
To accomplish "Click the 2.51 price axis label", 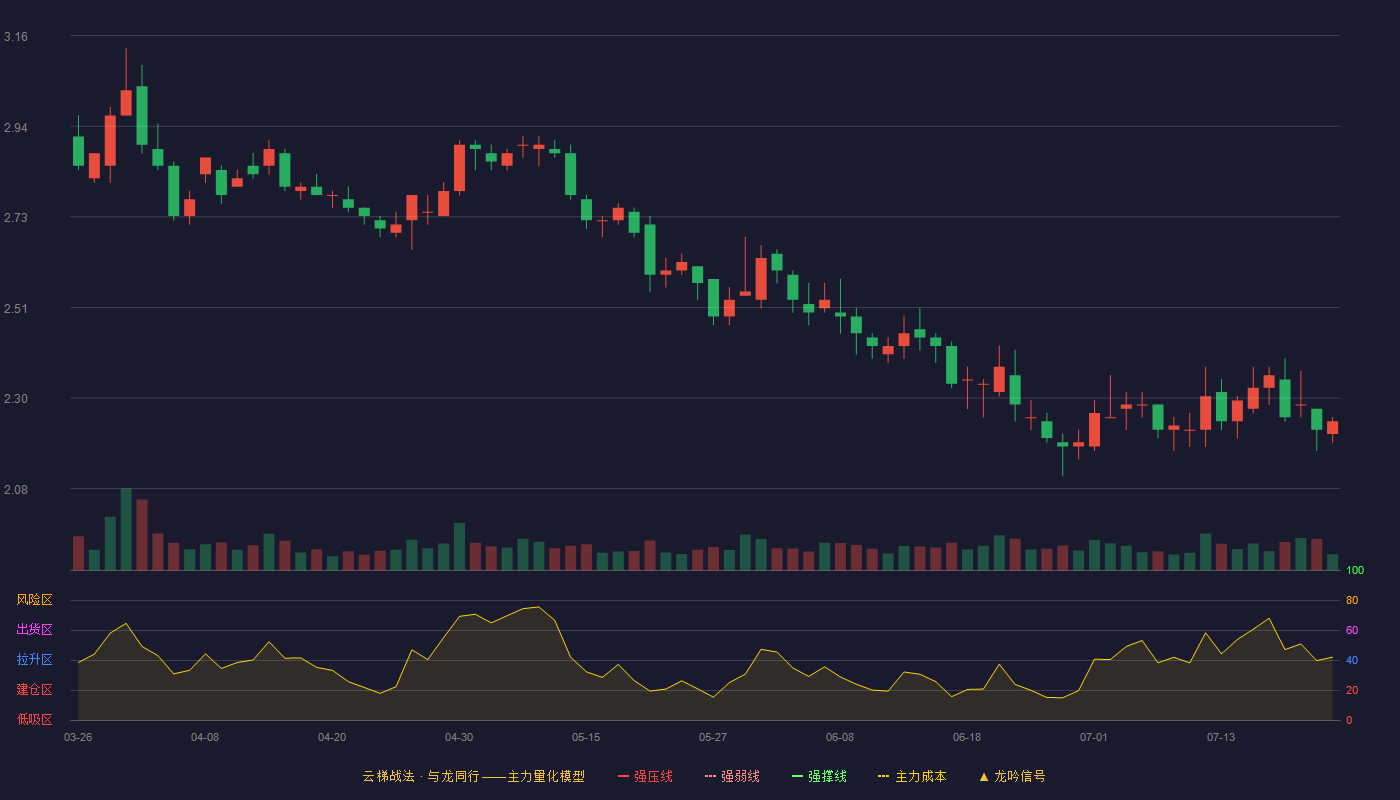I will [x=16, y=309].
